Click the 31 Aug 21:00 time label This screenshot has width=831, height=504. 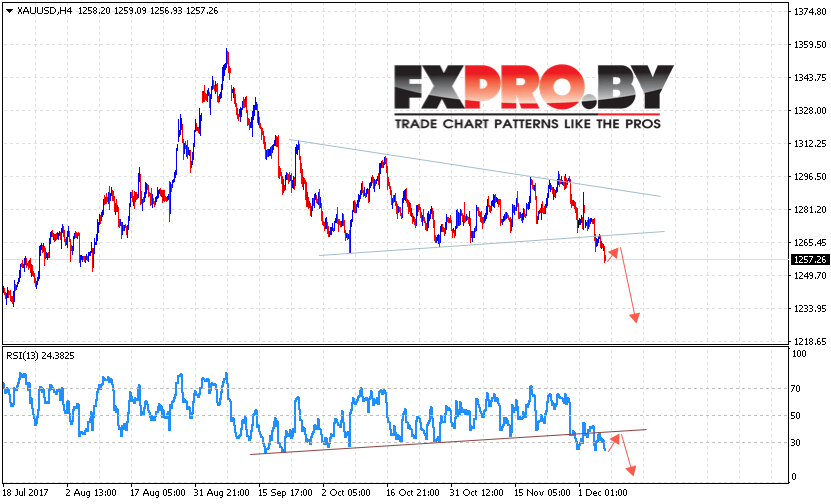click(222, 492)
